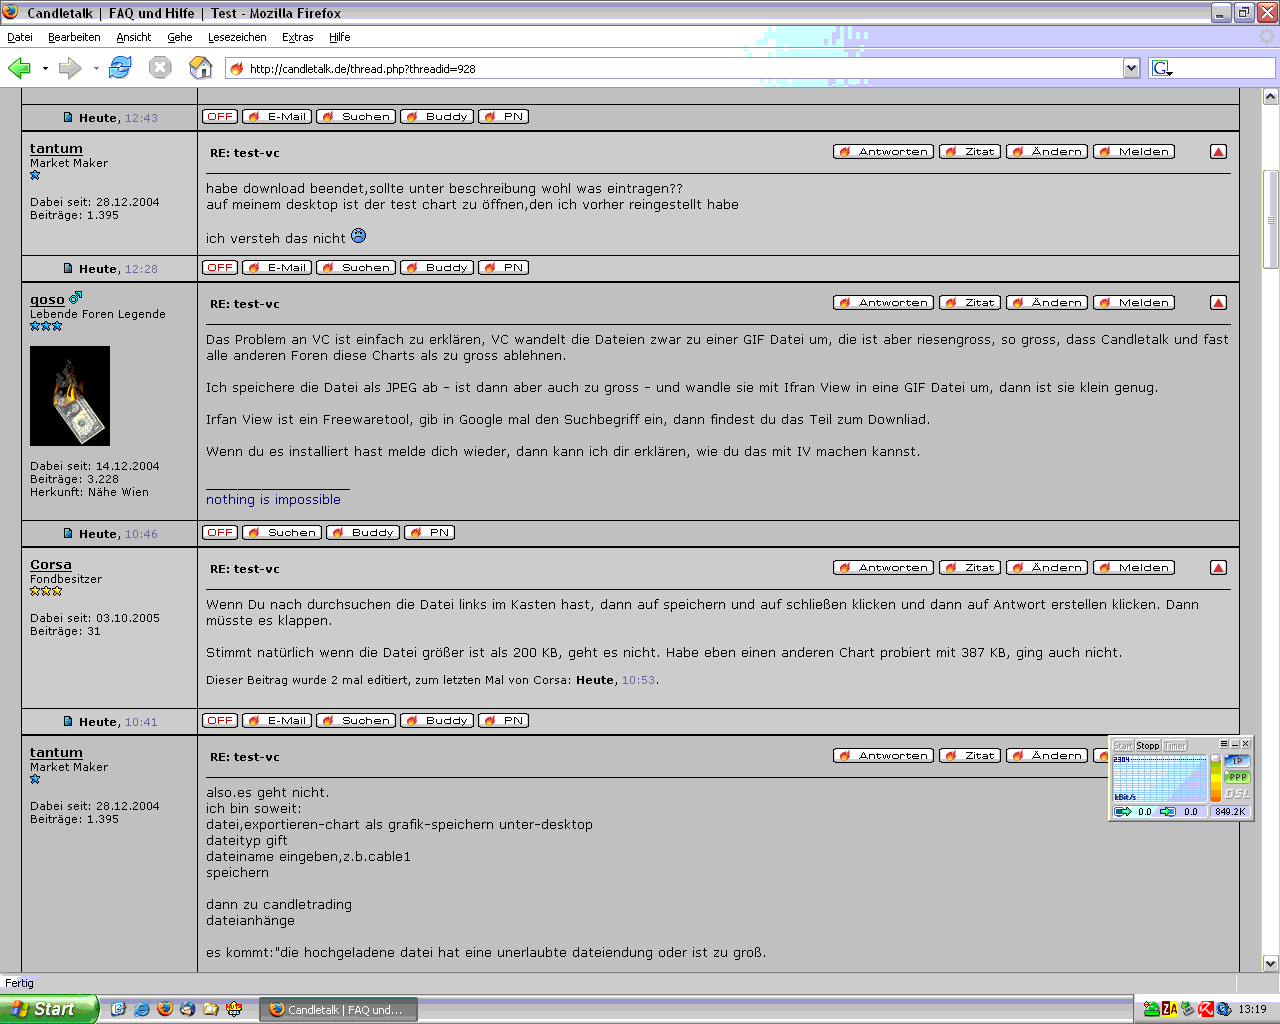Launch Internet Explorer from quick launch

click(x=141, y=1009)
